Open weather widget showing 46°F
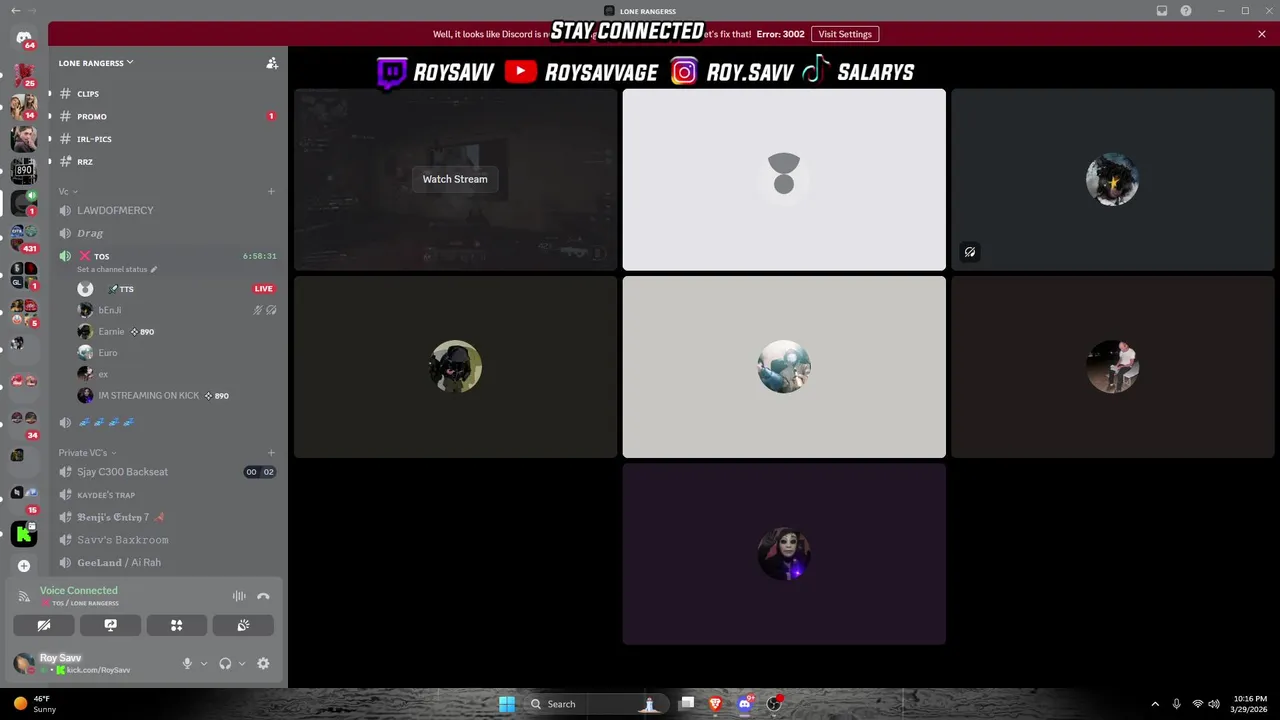This screenshot has width=1280, height=720. [x=34, y=704]
